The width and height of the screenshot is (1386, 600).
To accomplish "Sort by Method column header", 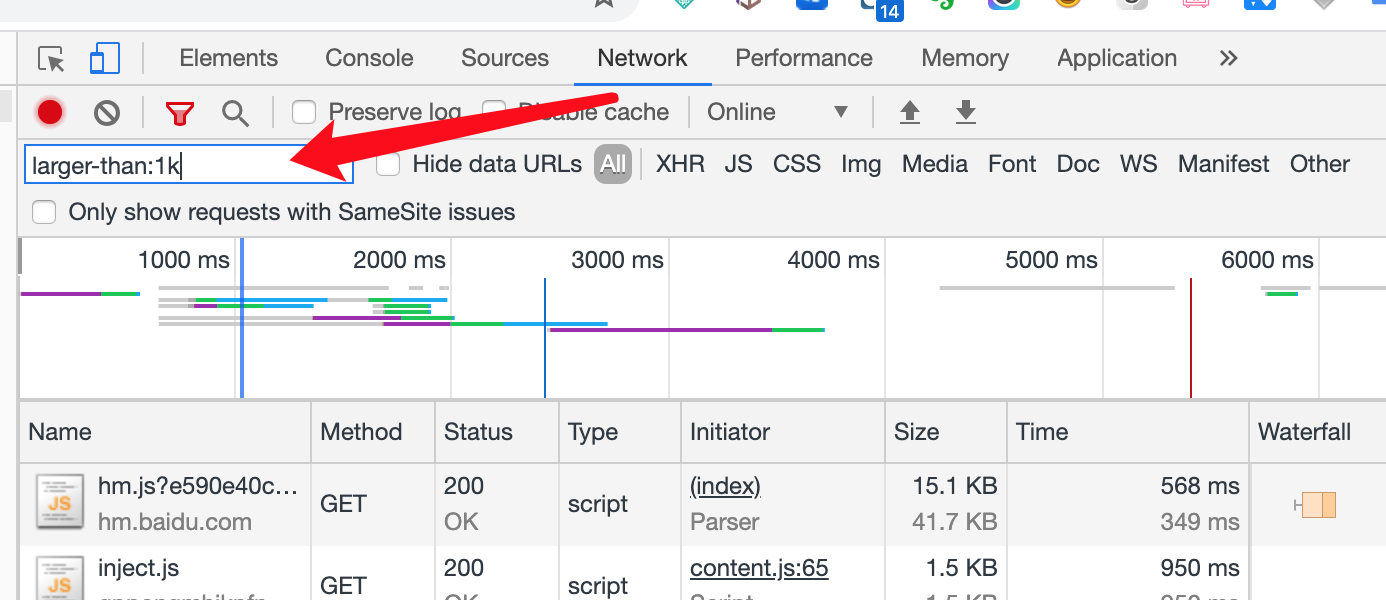I will pos(373,432).
